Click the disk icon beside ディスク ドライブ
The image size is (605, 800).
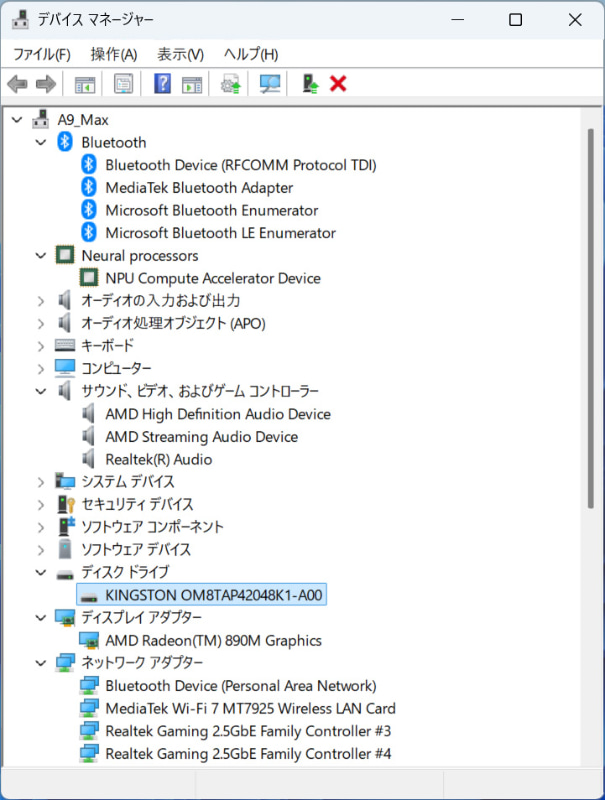[65, 574]
